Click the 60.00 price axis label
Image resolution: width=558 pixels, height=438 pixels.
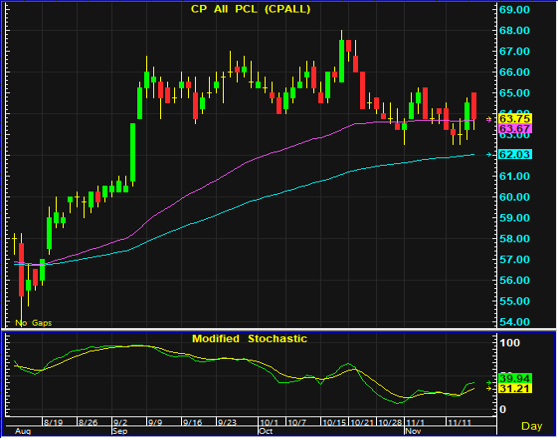(514, 197)
